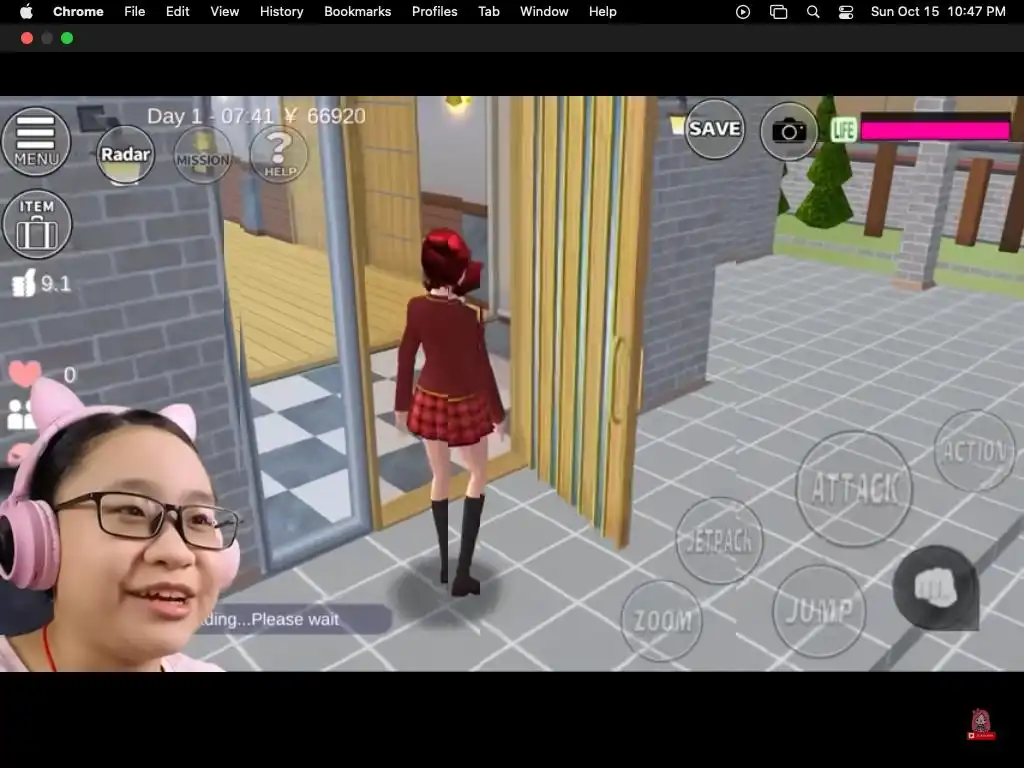Toggle the Radar button

125,155
